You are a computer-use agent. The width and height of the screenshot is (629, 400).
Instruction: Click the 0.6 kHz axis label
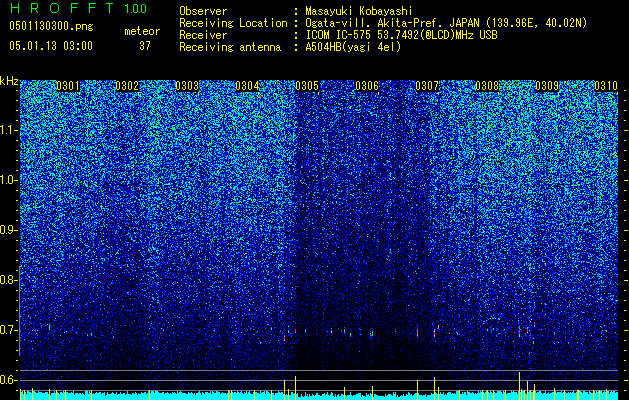point(8,380)
